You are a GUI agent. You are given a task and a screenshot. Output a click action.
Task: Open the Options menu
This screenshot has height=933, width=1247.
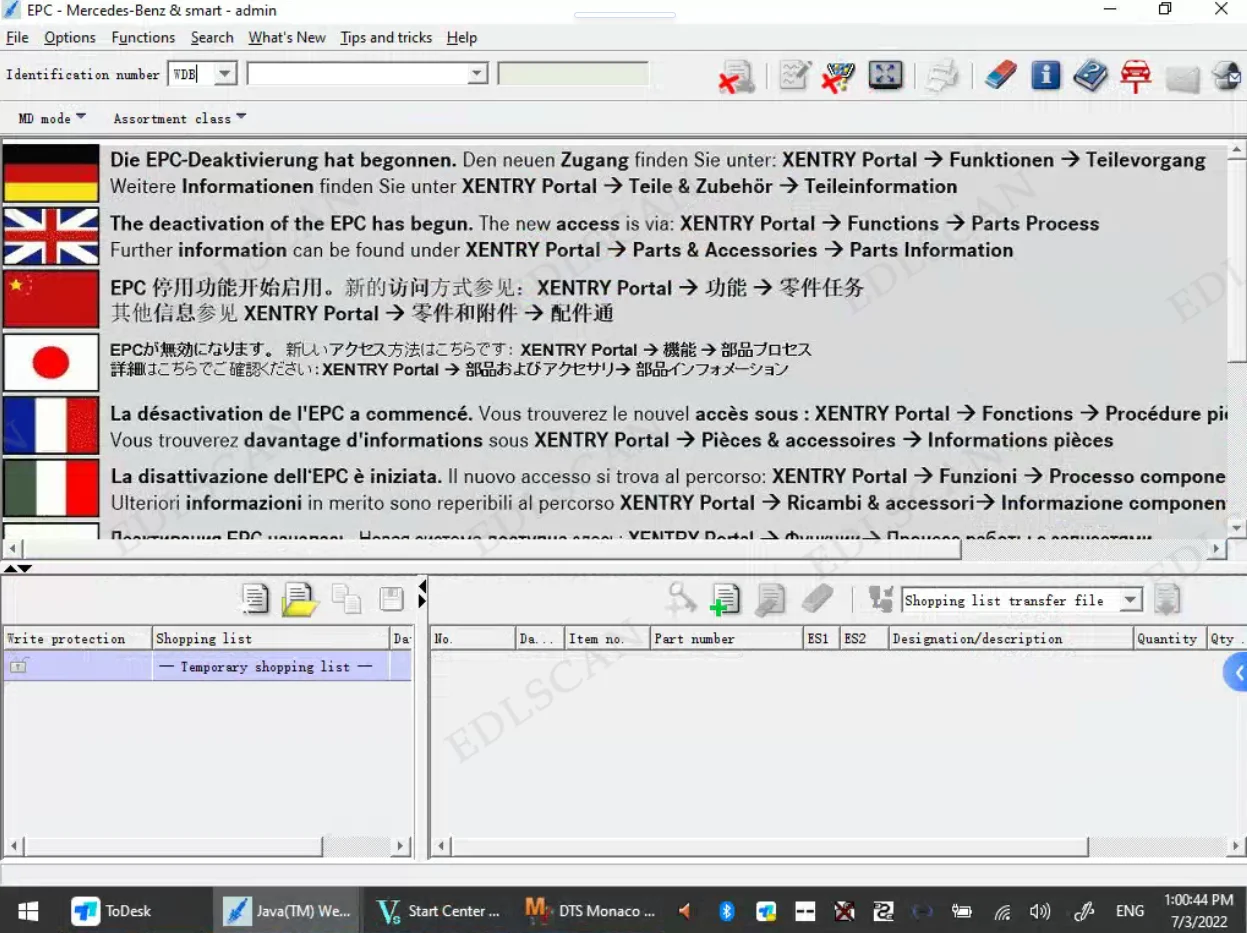70,37
